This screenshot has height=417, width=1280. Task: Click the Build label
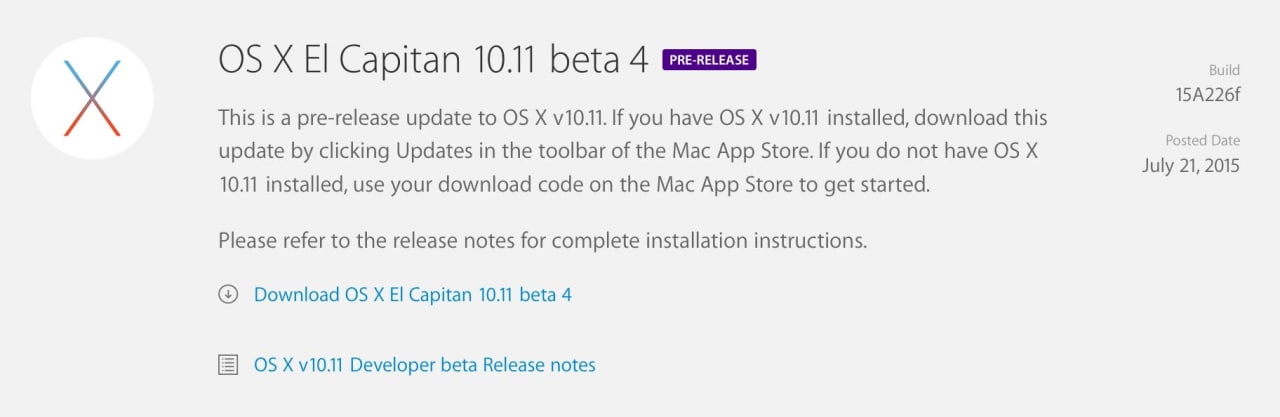tap(1223, 71)
